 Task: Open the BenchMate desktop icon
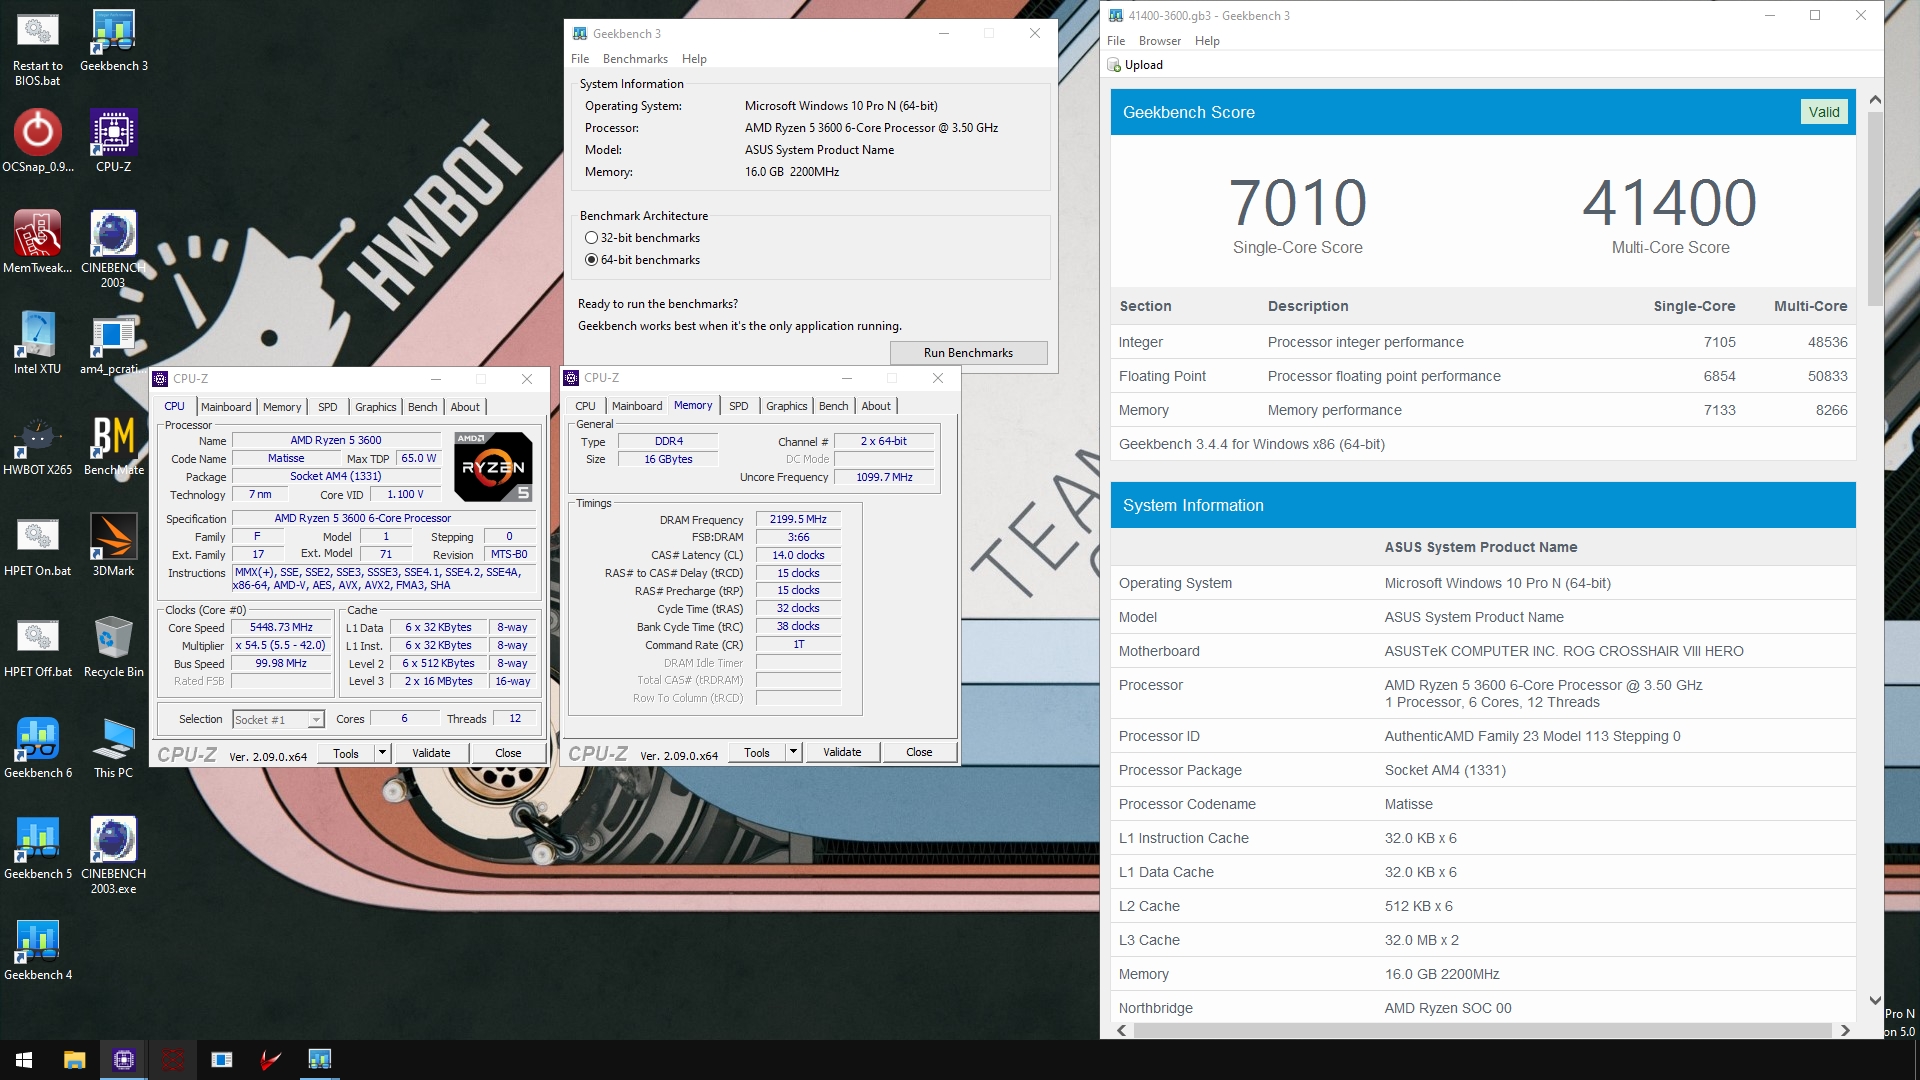114,444
